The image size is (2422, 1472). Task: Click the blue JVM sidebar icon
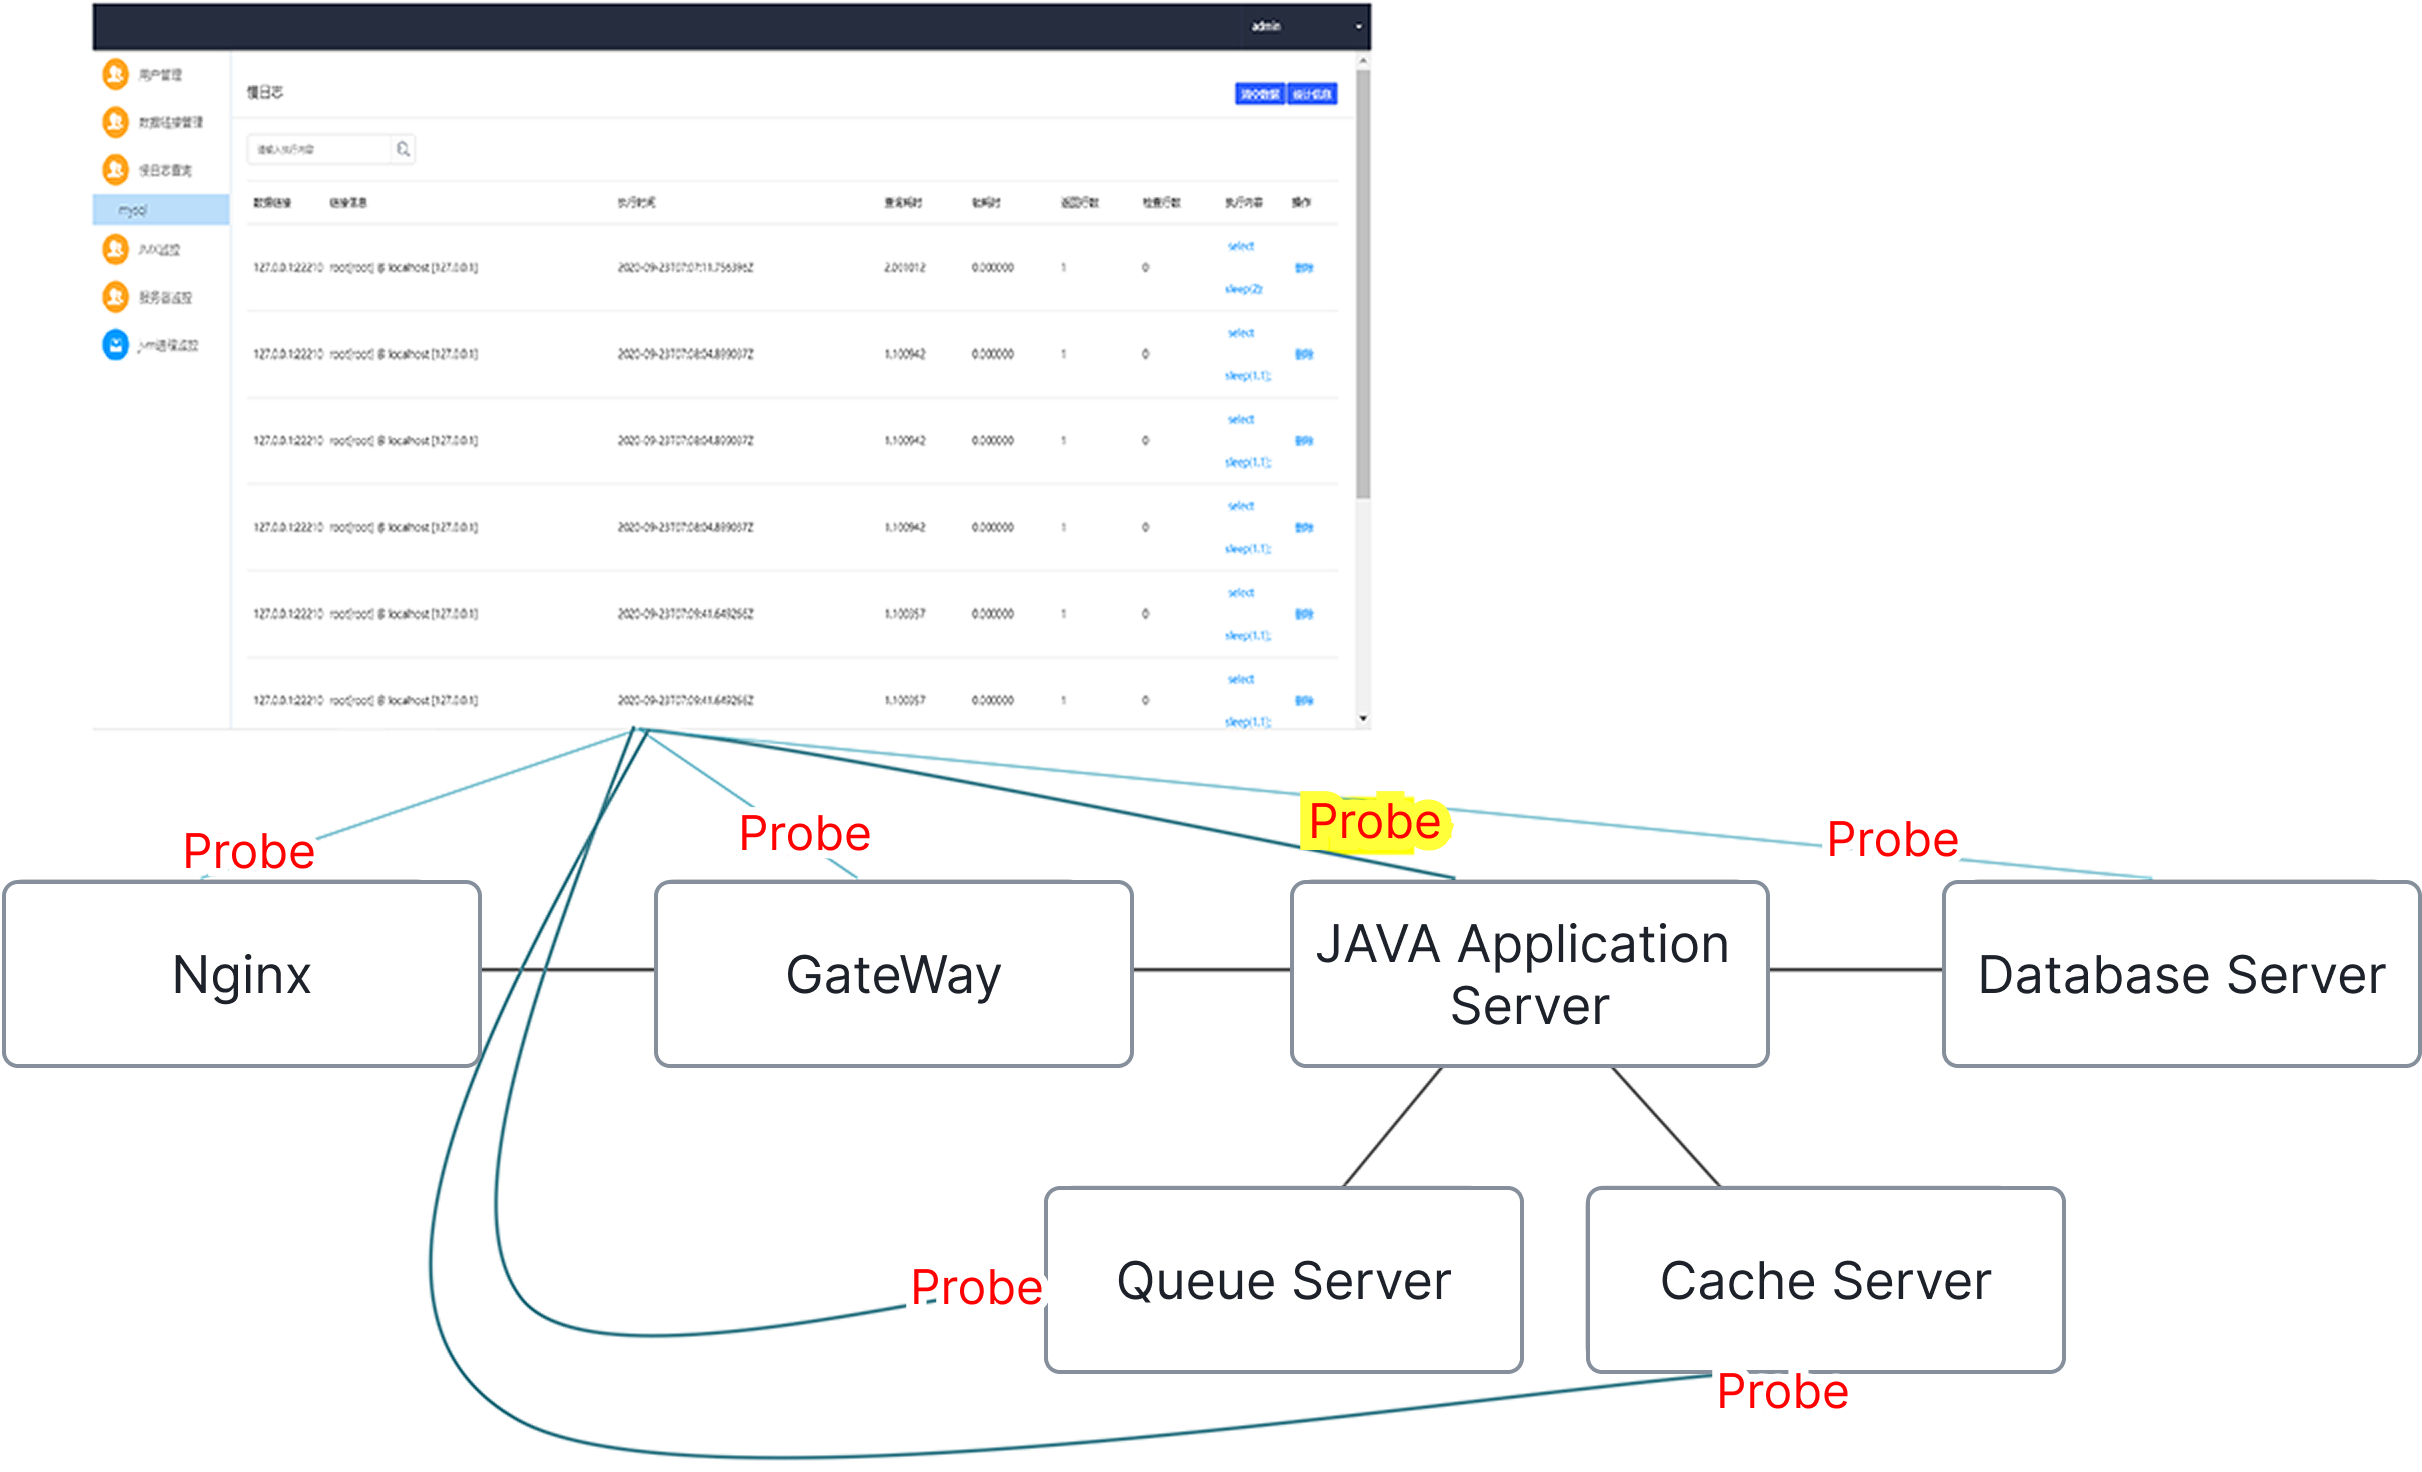(x=116, y=345)
